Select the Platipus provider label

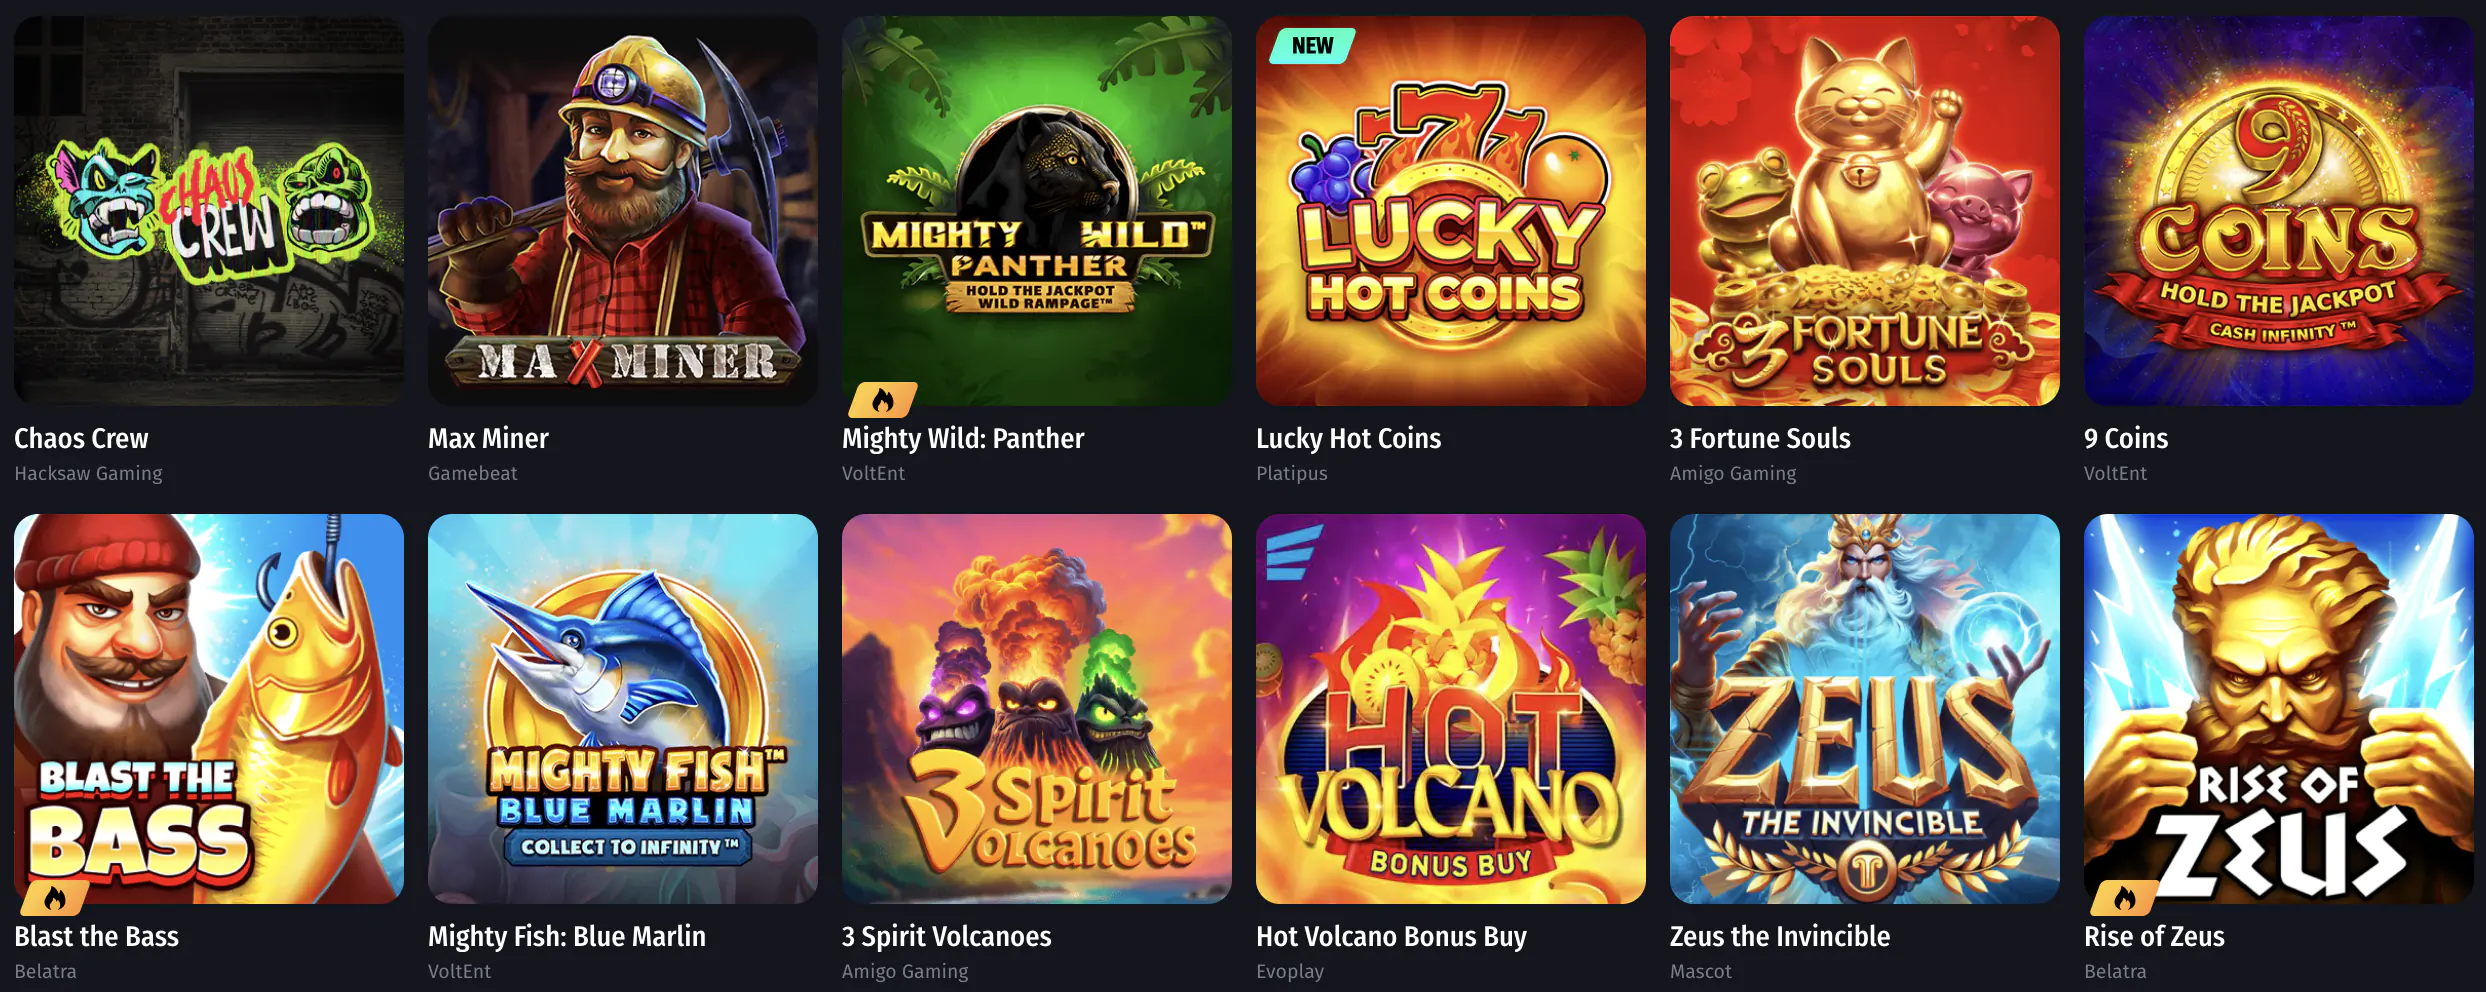[x=1292, y=473]
